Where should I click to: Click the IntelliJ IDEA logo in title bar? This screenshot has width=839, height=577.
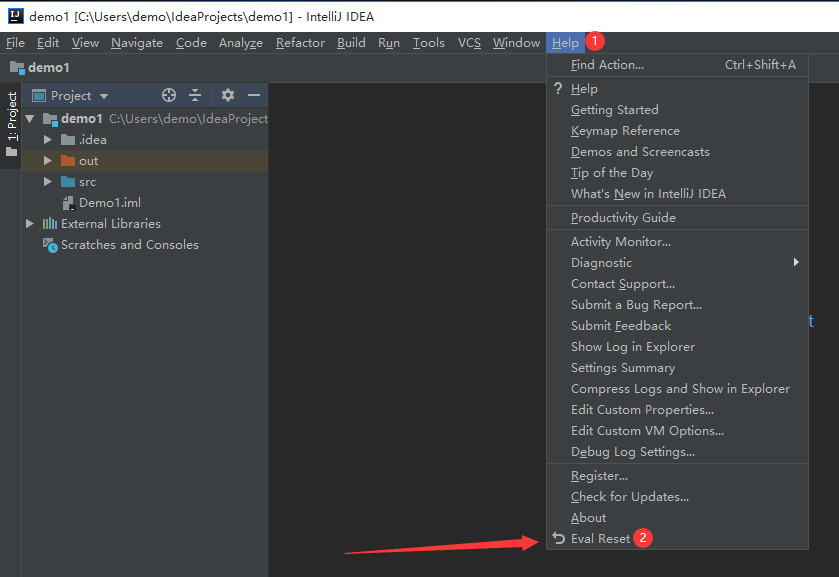(x=16, y=16)
